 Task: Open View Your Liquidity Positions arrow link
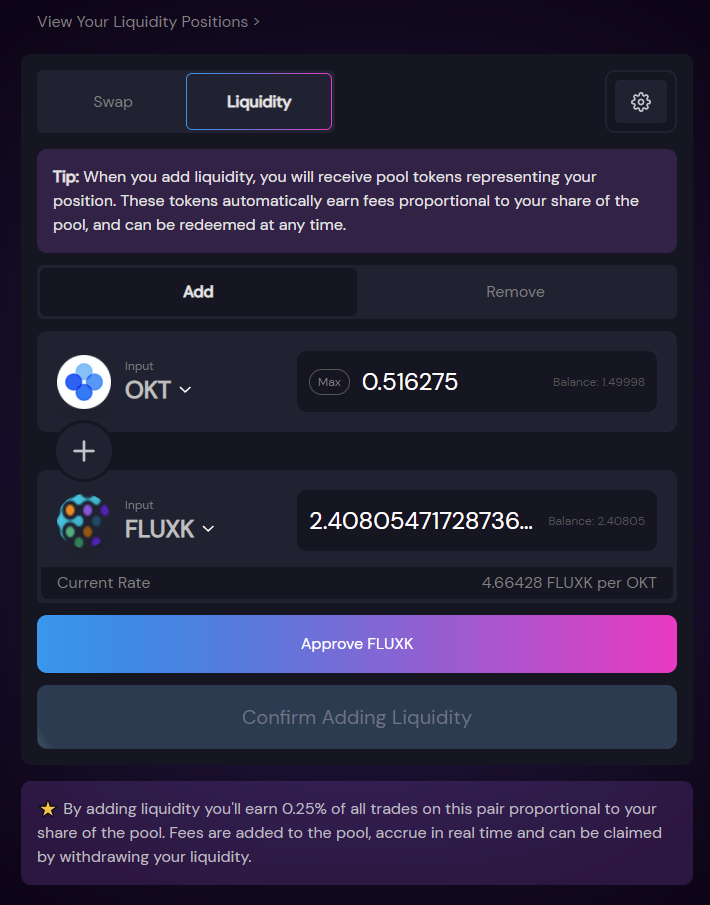[x=148, y=22]
